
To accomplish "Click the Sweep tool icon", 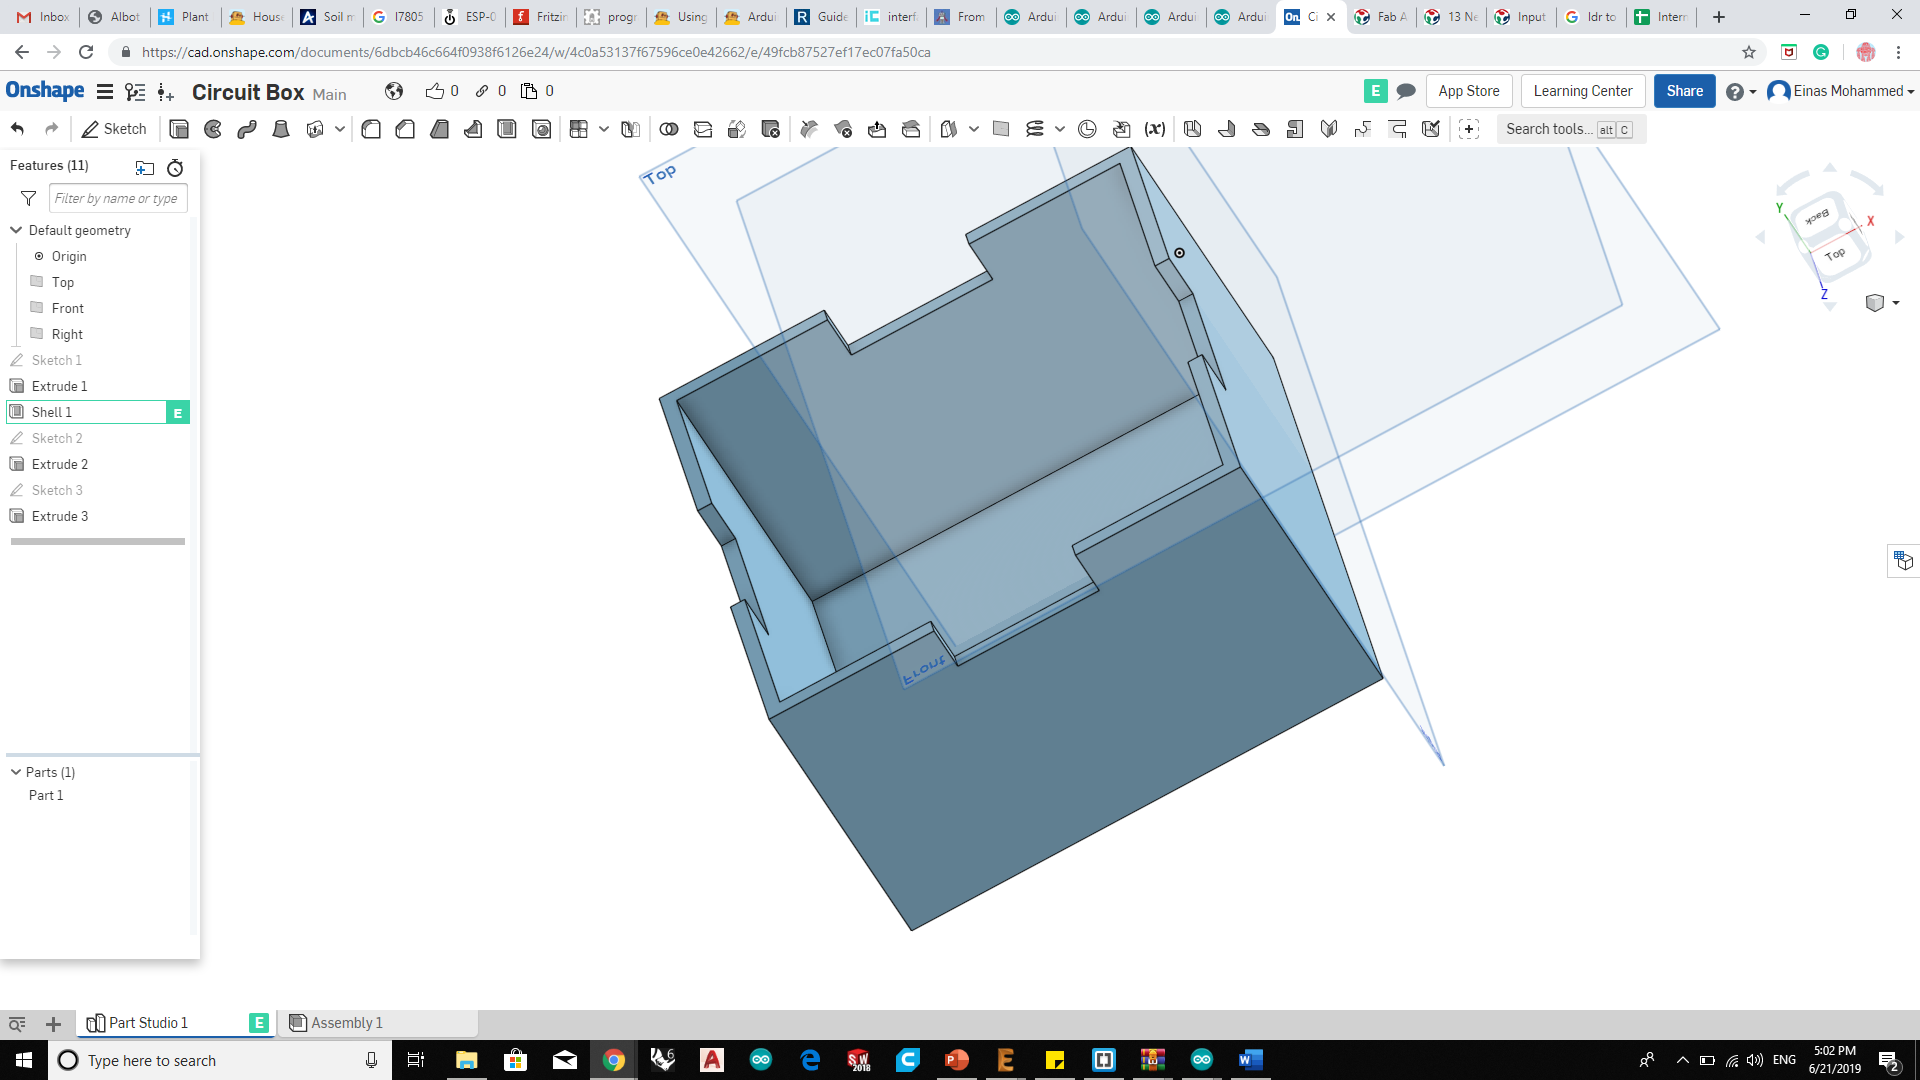I will click(247, 129).
